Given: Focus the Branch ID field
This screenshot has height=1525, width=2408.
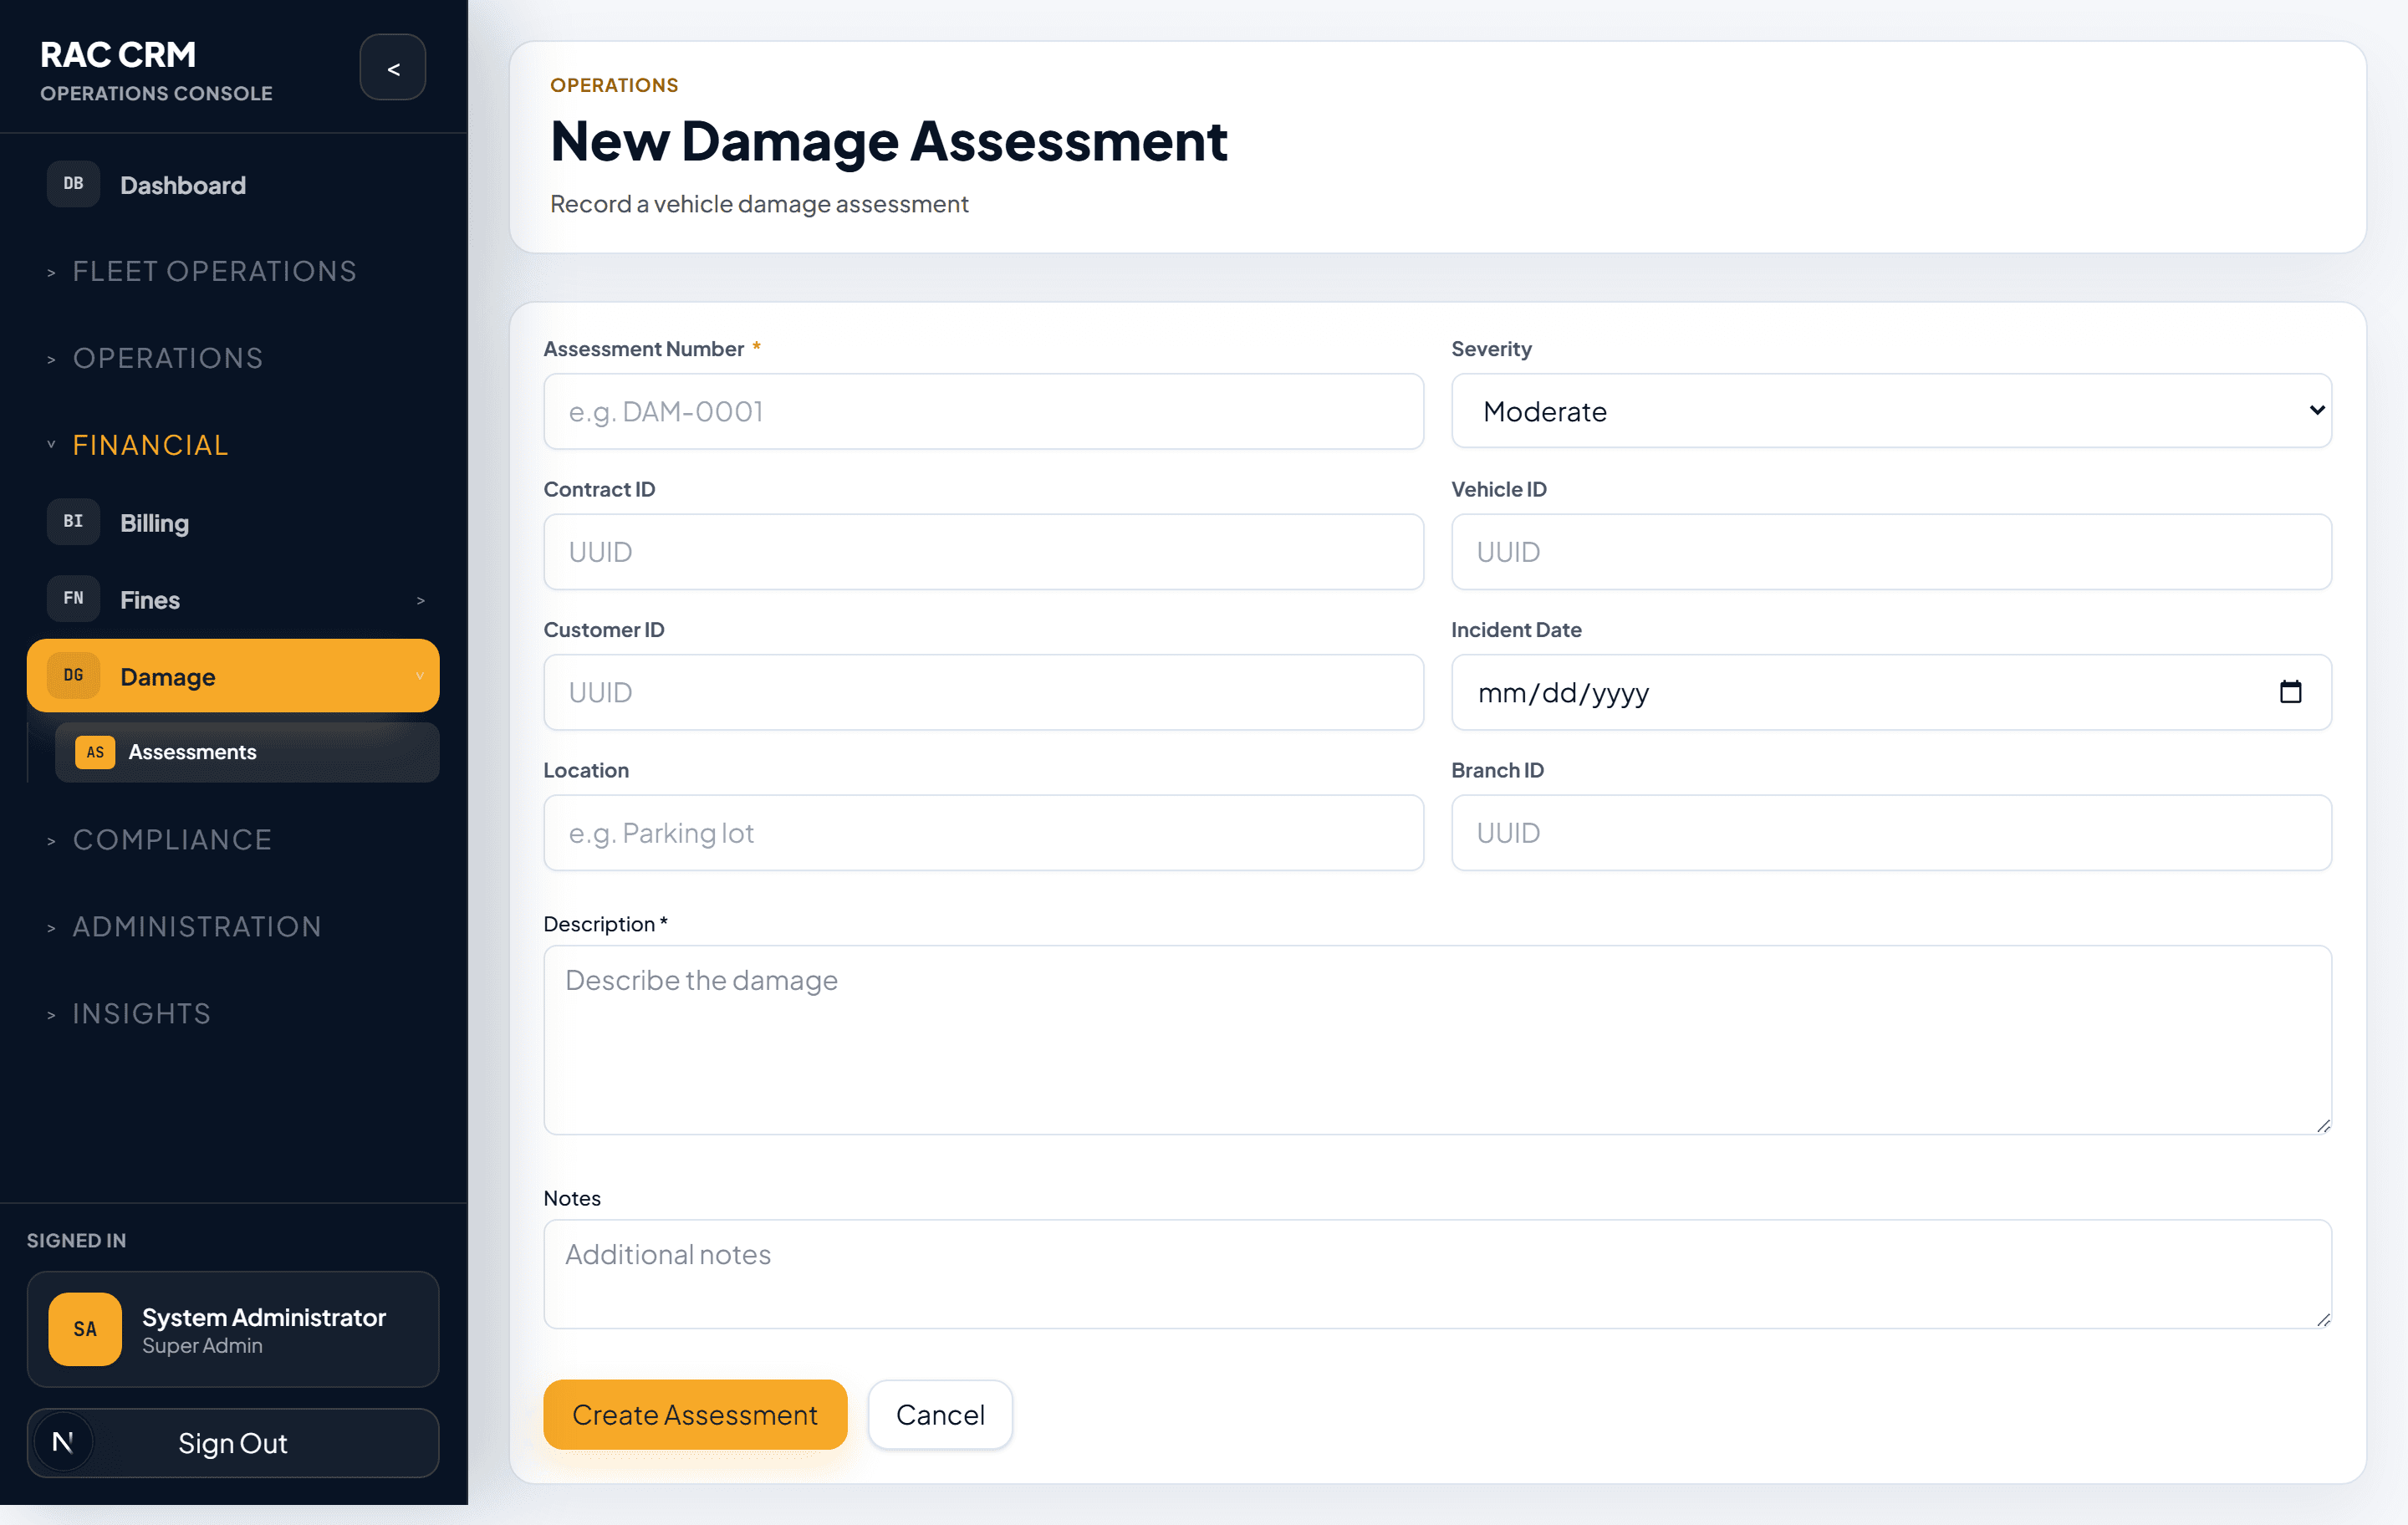Looking at the screenshot, I should click(1891, 833).
